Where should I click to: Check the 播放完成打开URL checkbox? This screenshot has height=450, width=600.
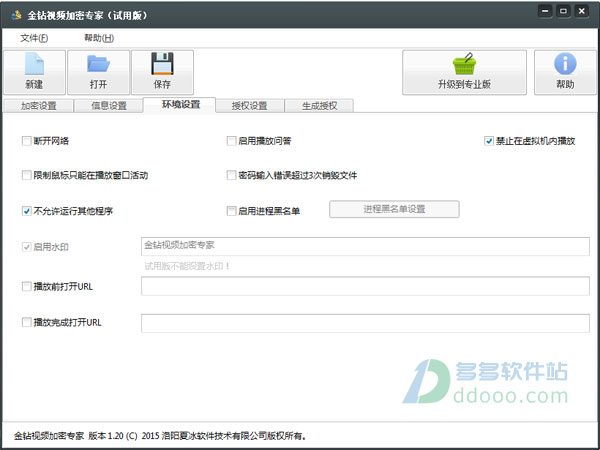[26, 322]
